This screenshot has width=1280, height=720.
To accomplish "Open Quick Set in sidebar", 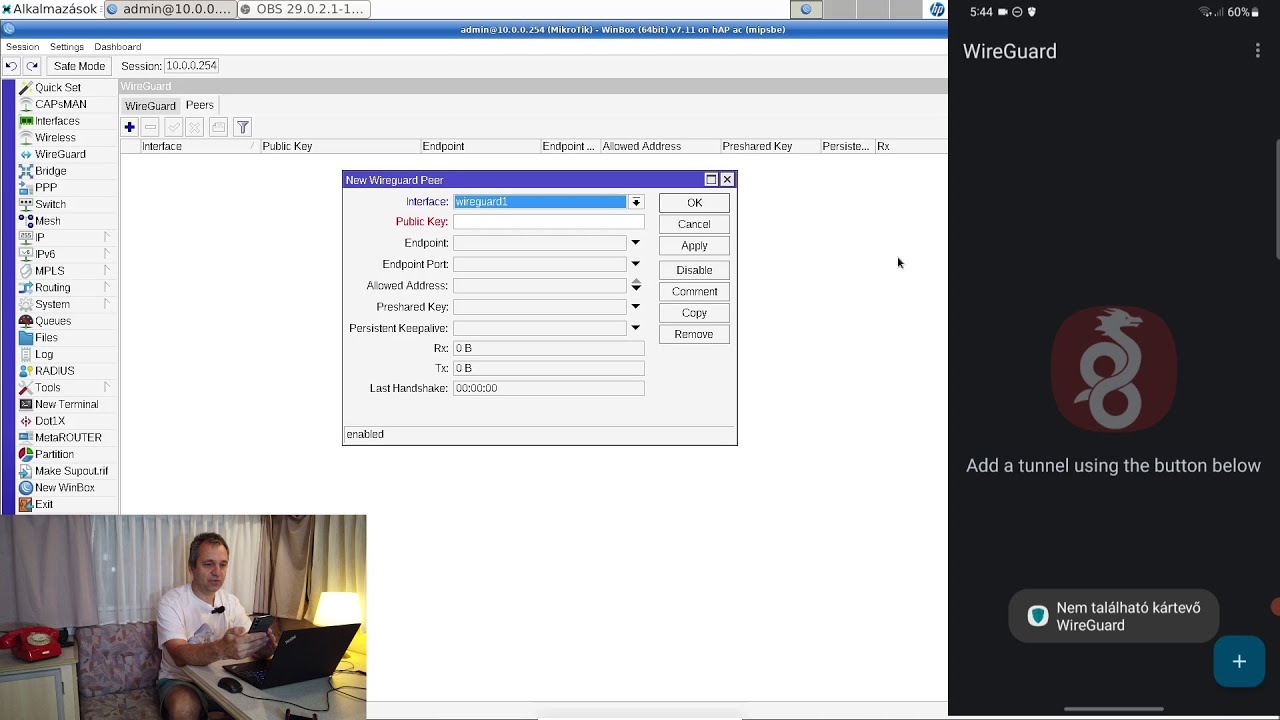I will coord(58,88).
